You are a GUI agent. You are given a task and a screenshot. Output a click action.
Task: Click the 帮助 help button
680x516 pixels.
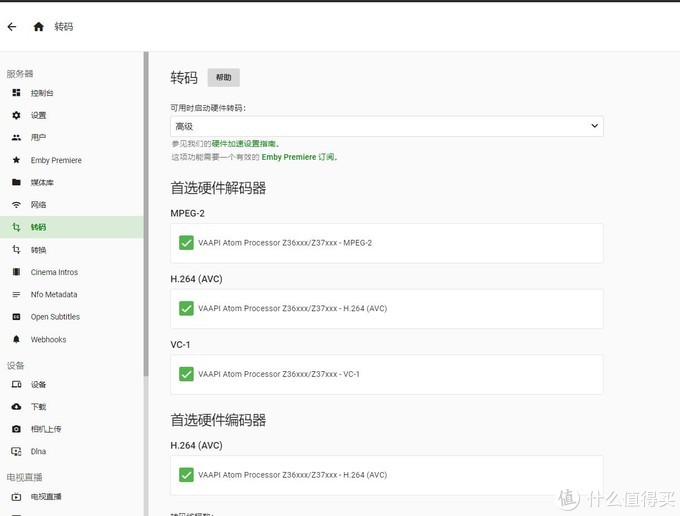coord(223,78)
